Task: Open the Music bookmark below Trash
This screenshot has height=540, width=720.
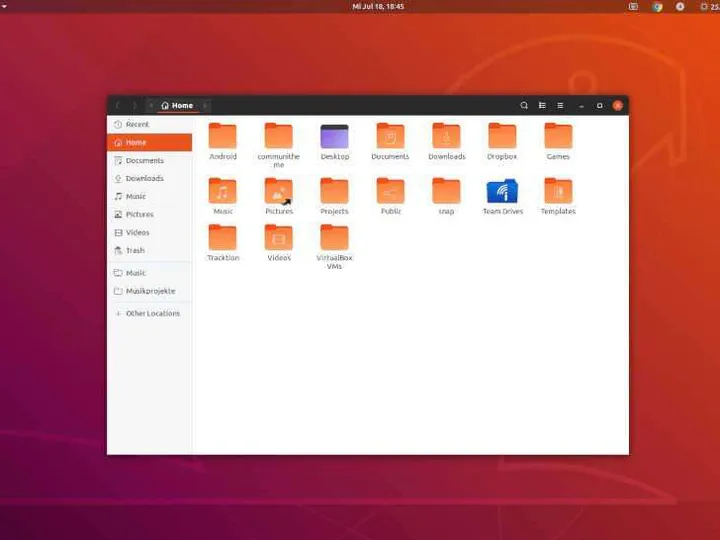Action: pyautogui.click(x=150, y=273)
